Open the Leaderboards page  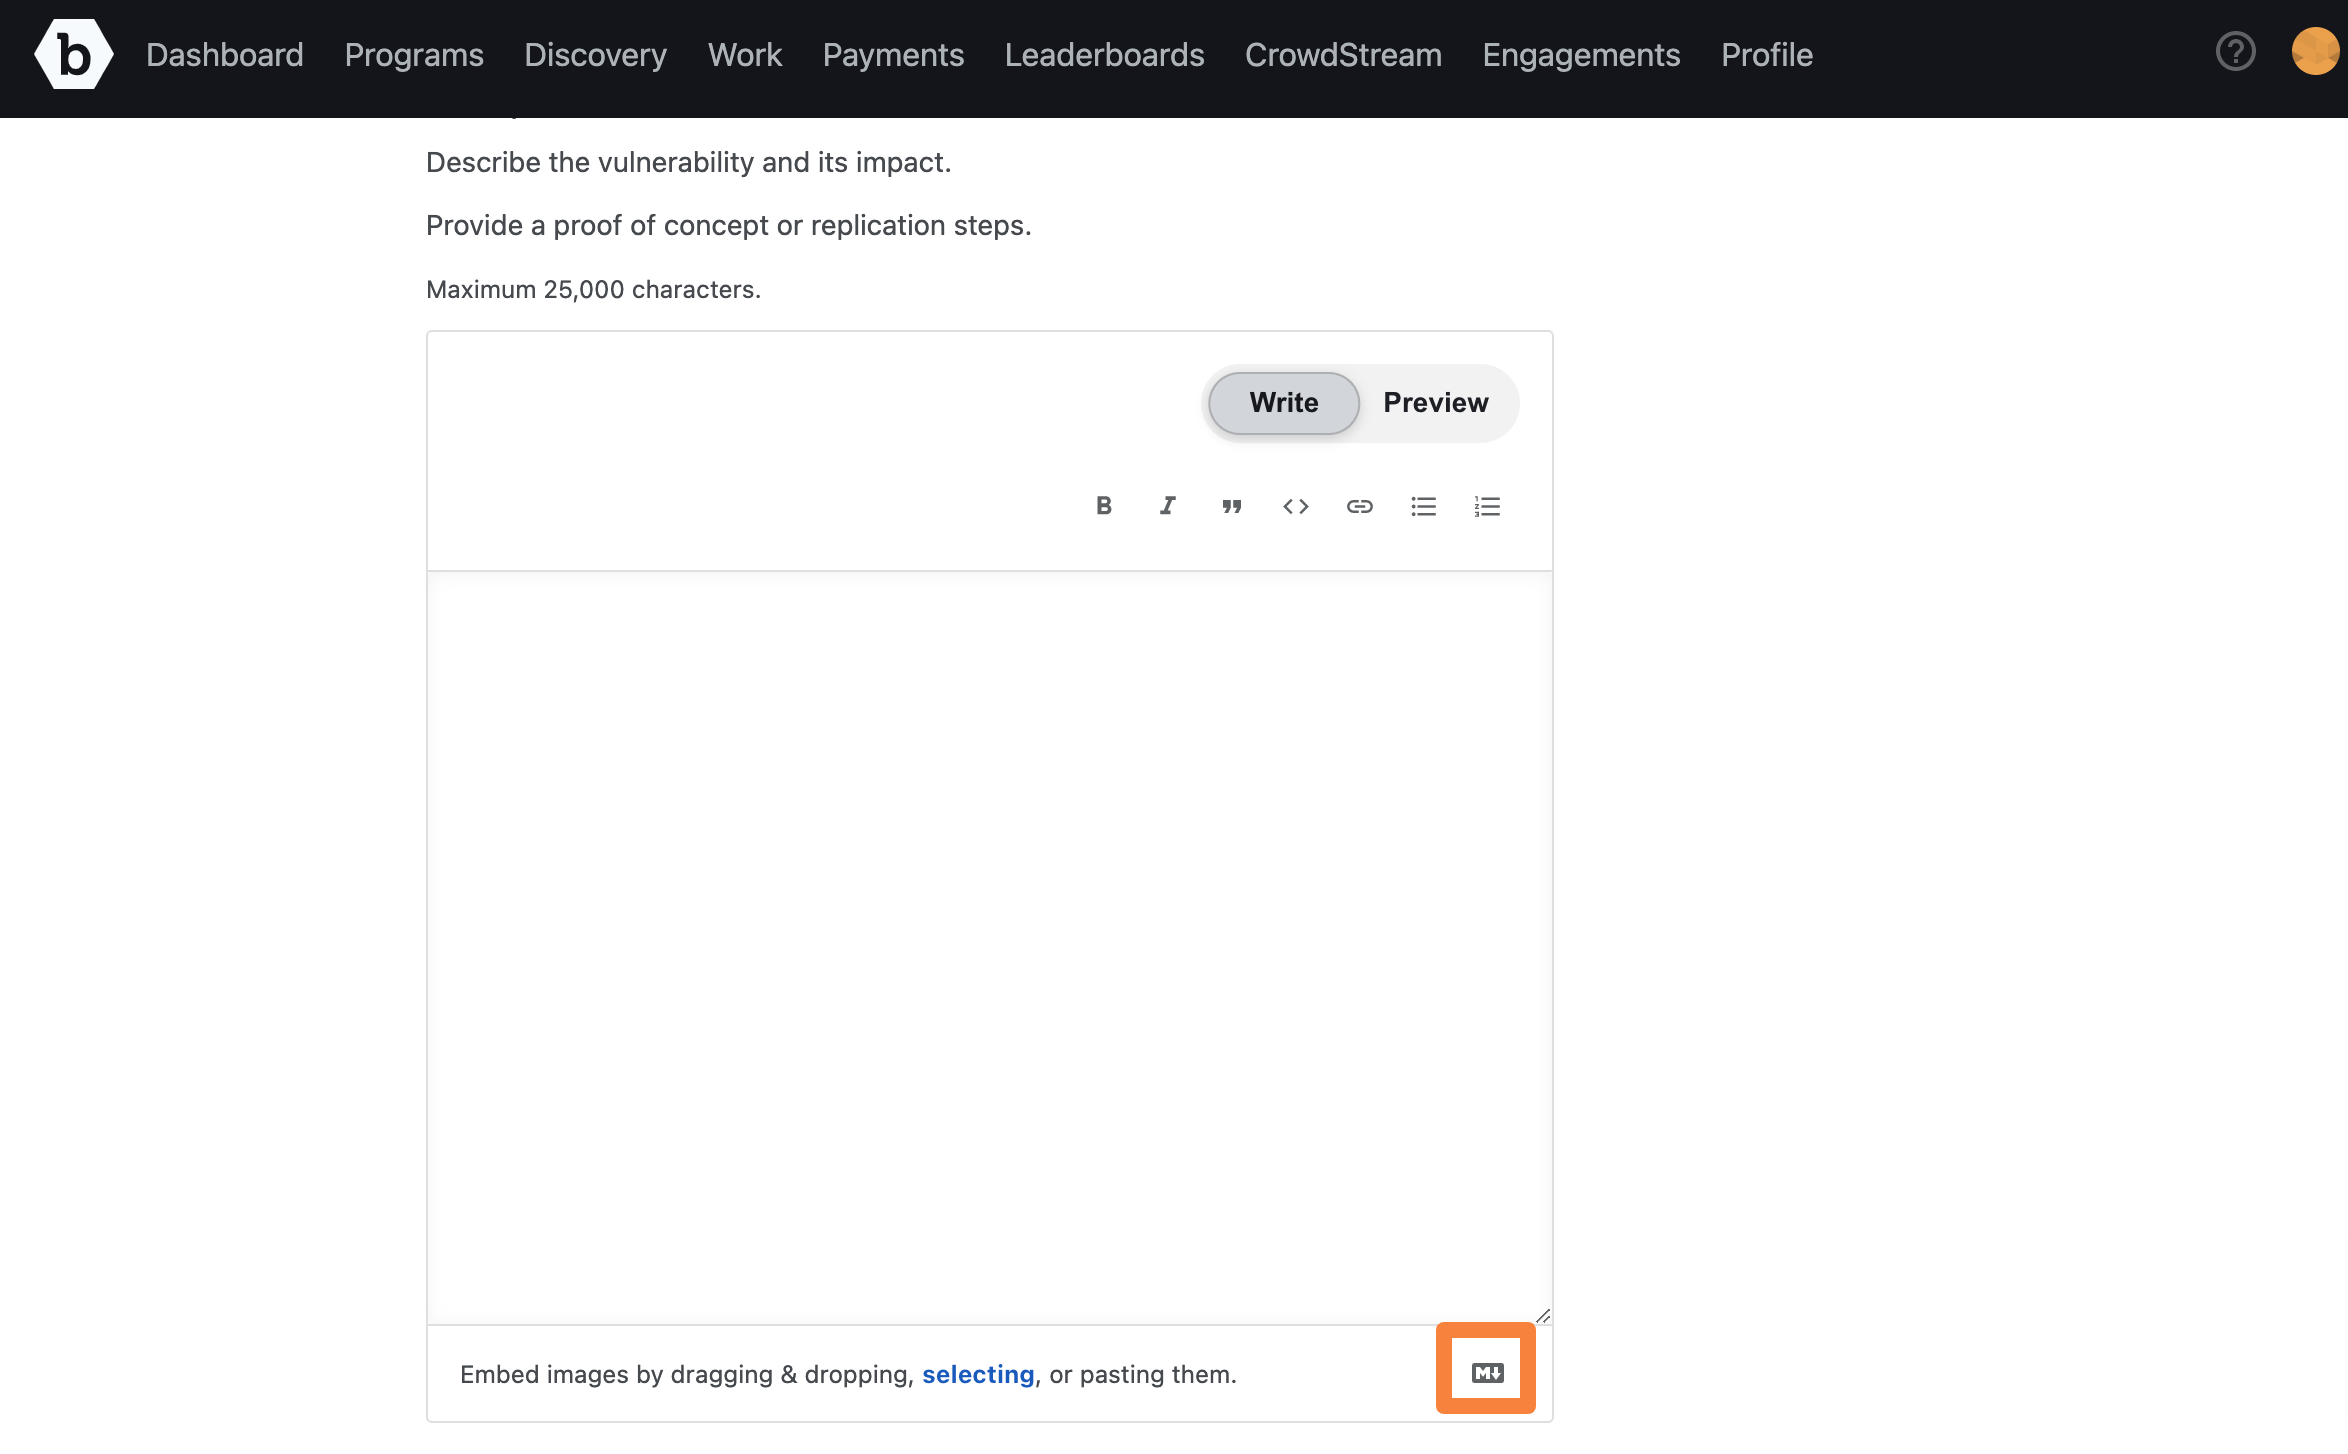click(1105, 55)
